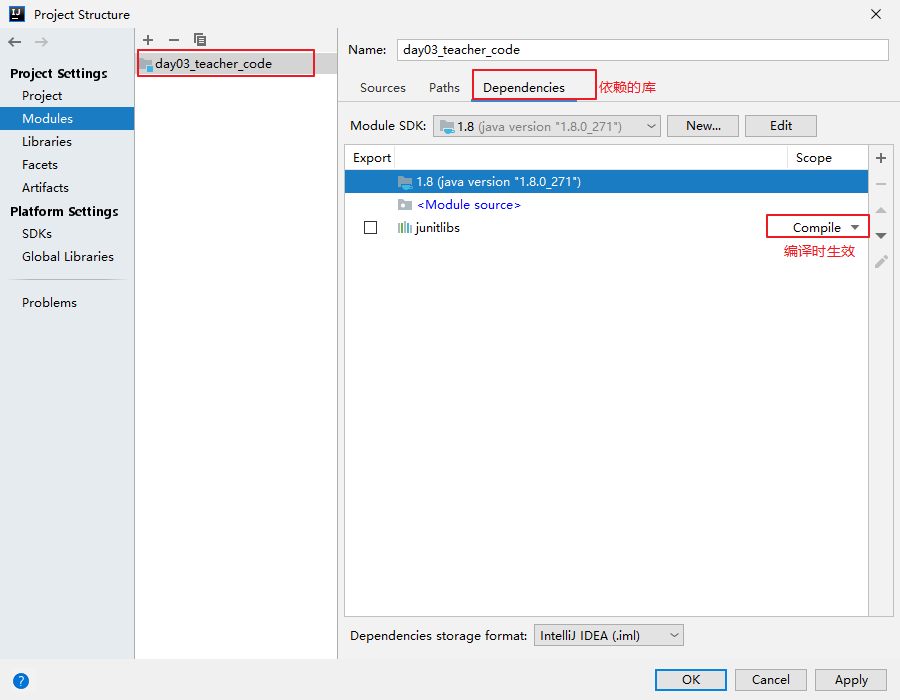
Task: Select day03_teacher_code module in list
Action: 213,64
